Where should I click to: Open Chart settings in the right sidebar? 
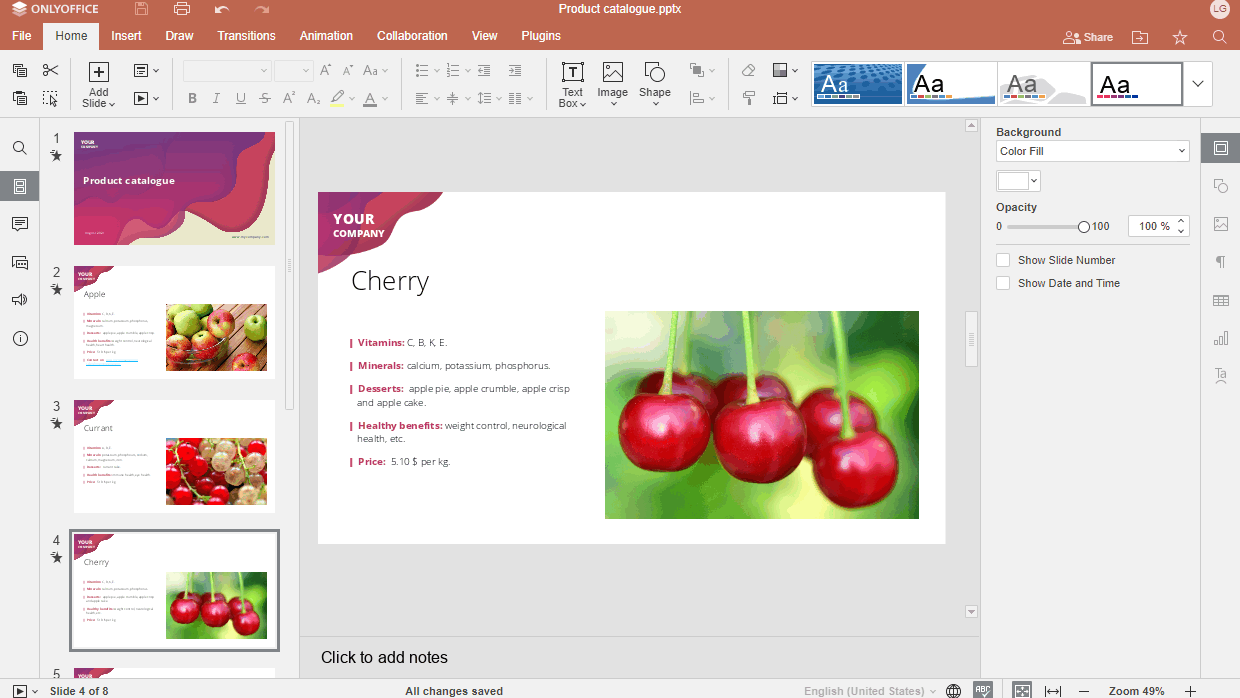(1221, 338)
